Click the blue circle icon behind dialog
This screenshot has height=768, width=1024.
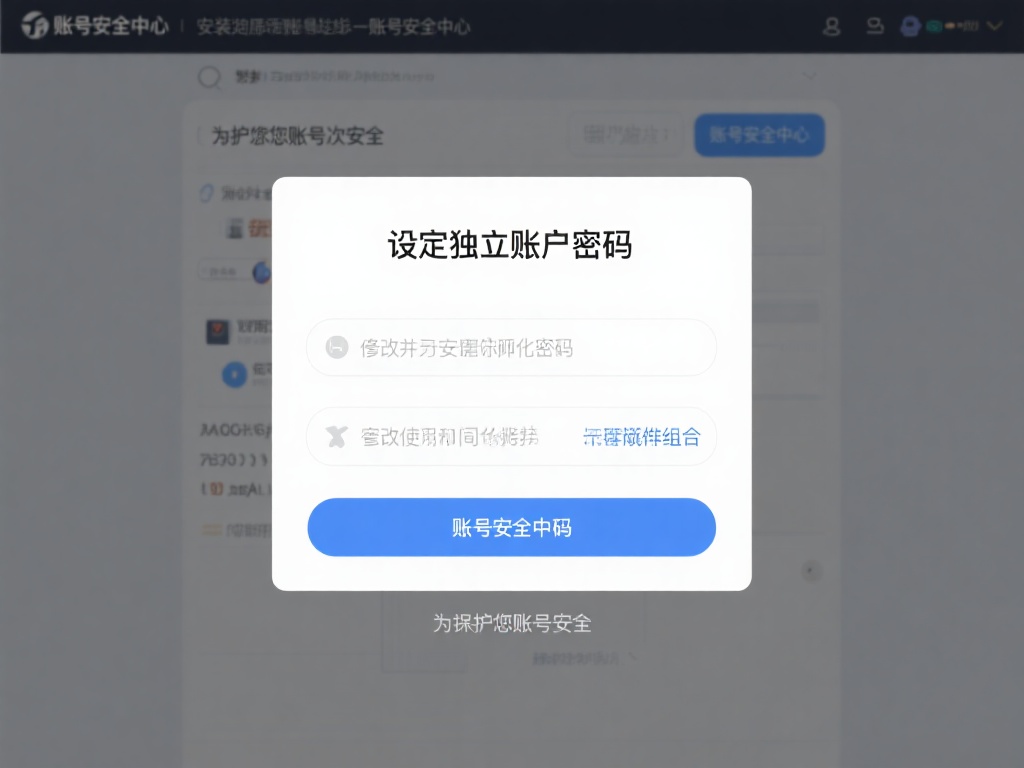[x=234, y=374]
